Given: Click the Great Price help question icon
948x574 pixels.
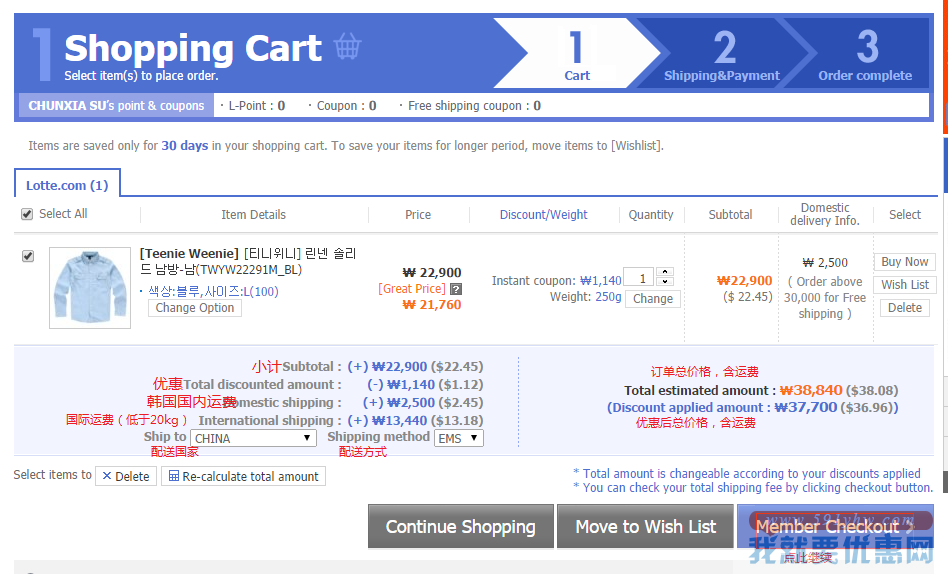Looking at the screenshot, I should (x=456, y=289).
